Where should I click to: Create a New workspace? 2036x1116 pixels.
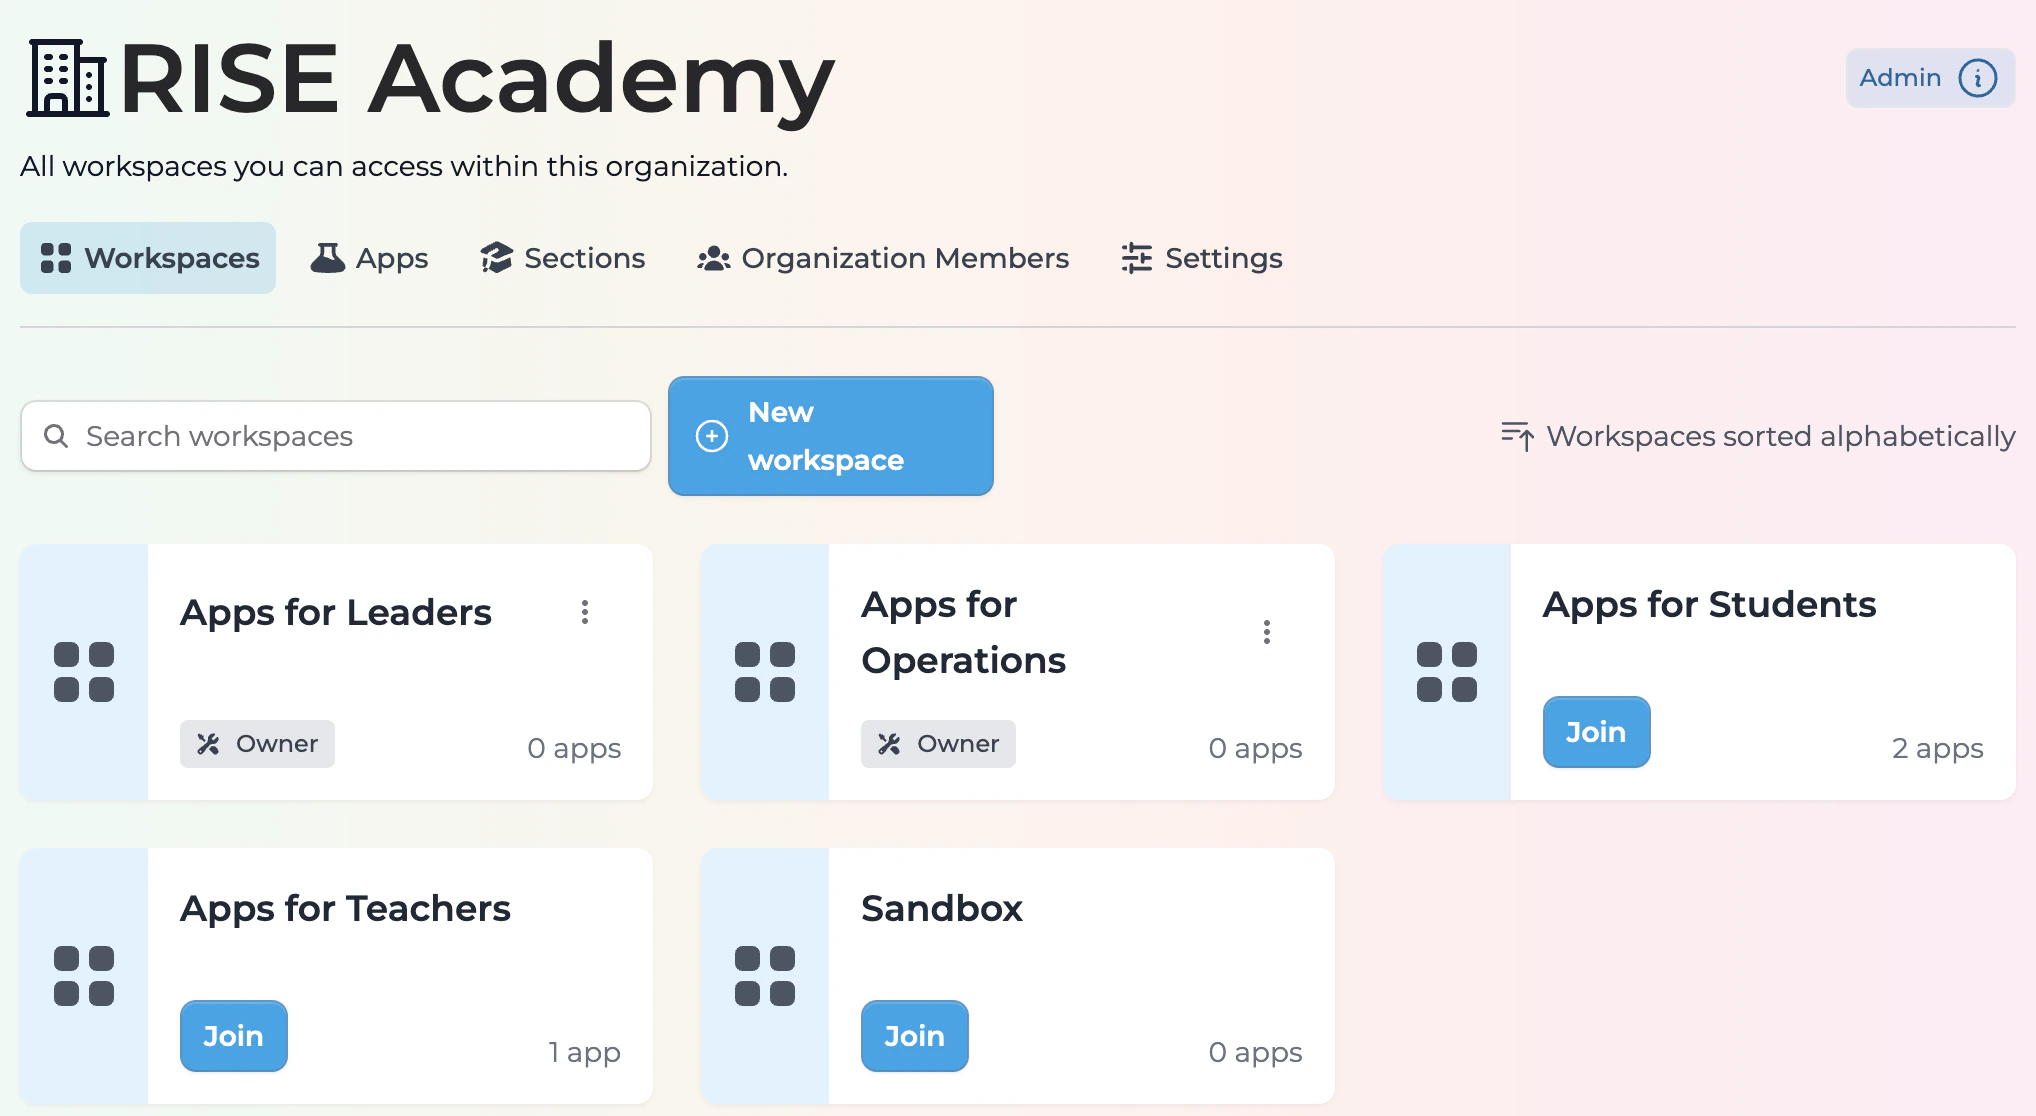[830, 436]
